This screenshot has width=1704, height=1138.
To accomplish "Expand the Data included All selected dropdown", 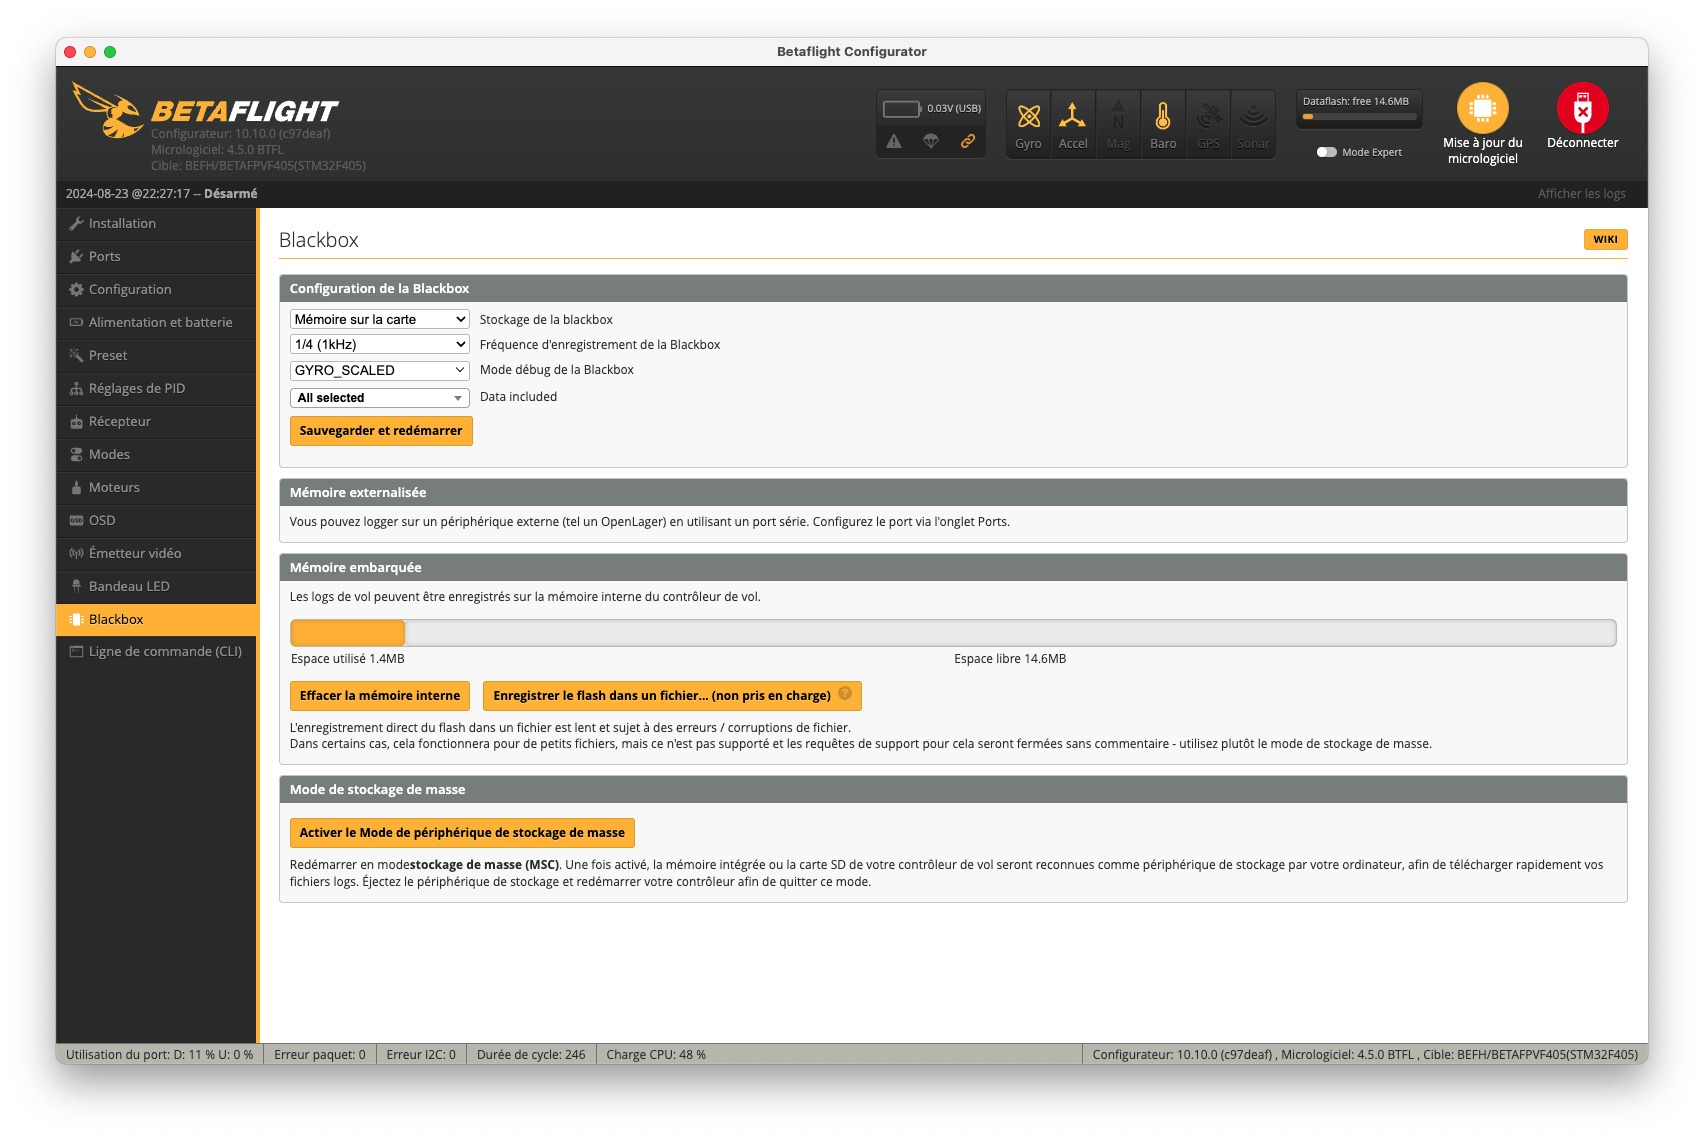I will tap(379, 398).
